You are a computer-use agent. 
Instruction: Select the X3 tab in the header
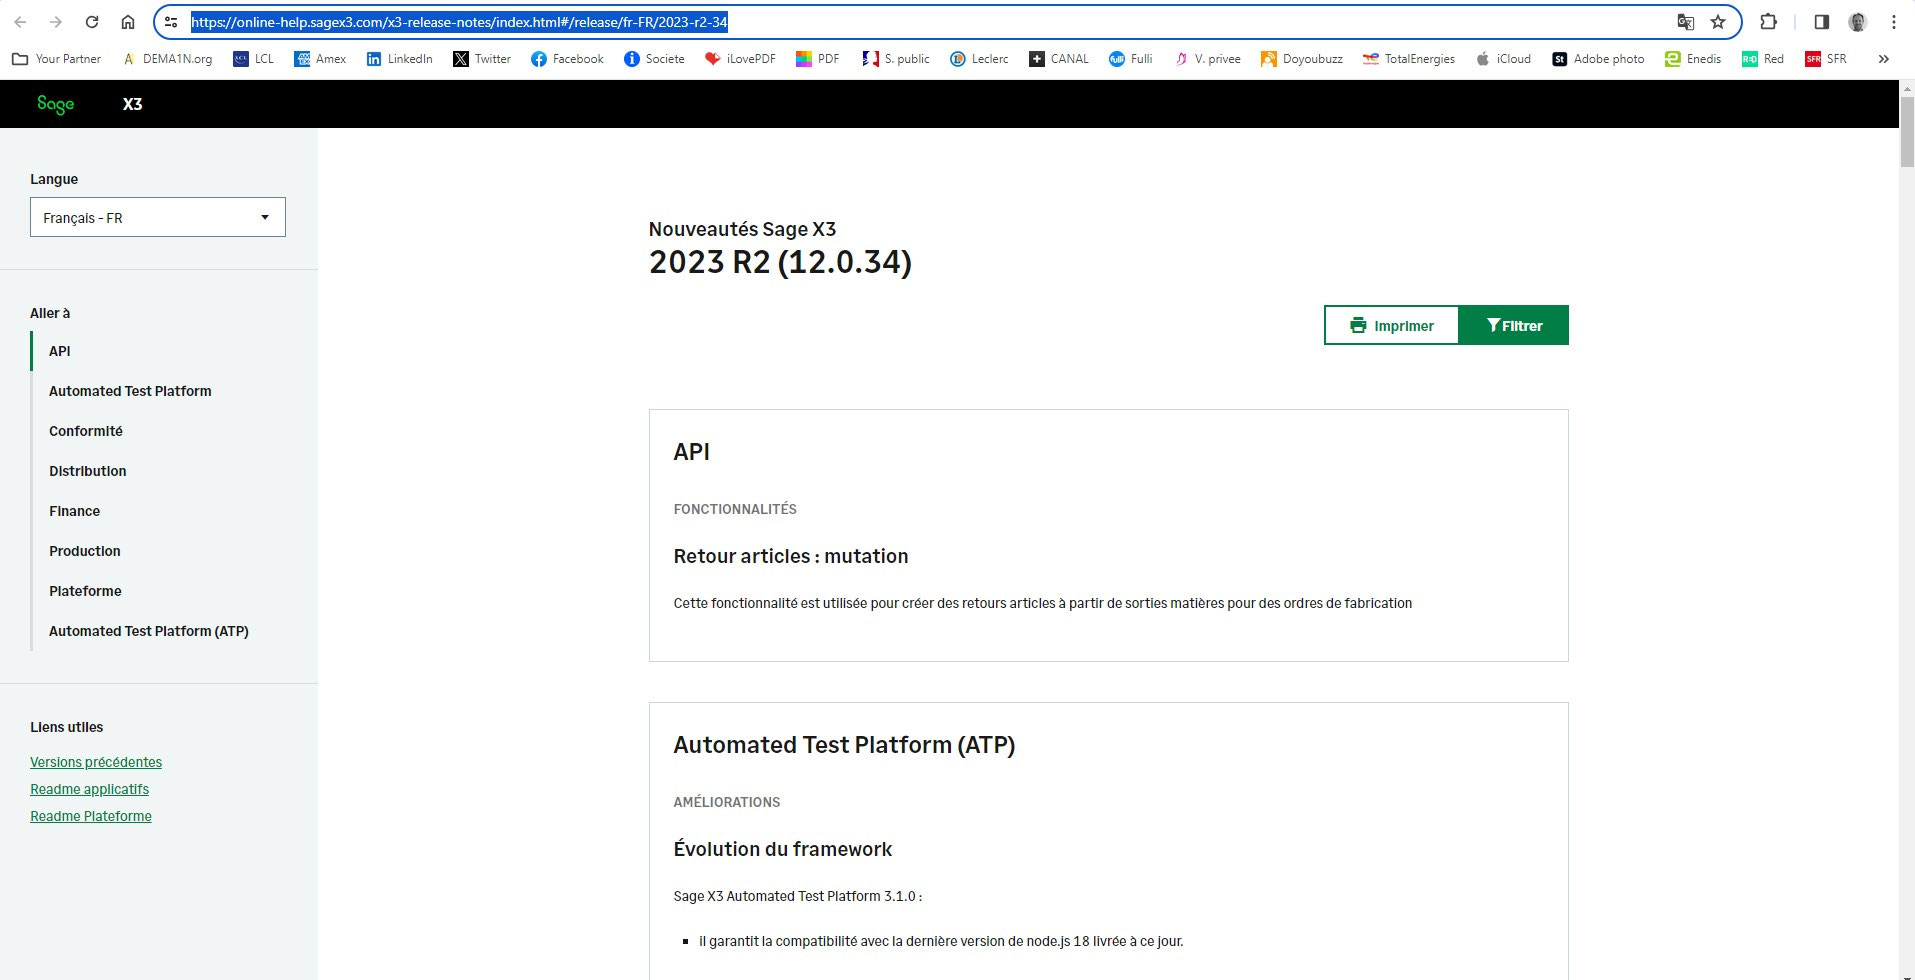tap(132, 104)
